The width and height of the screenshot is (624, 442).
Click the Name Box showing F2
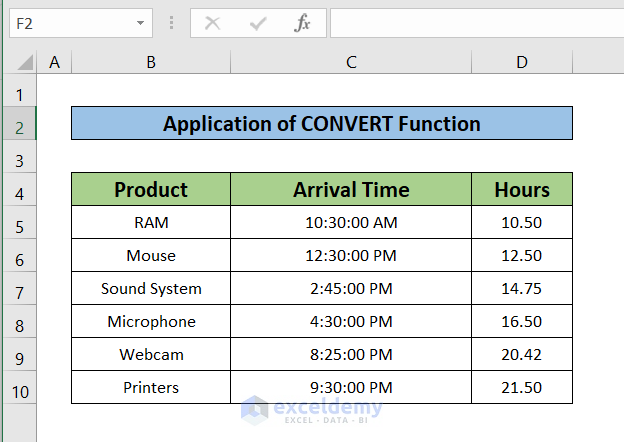pos(81,23)
